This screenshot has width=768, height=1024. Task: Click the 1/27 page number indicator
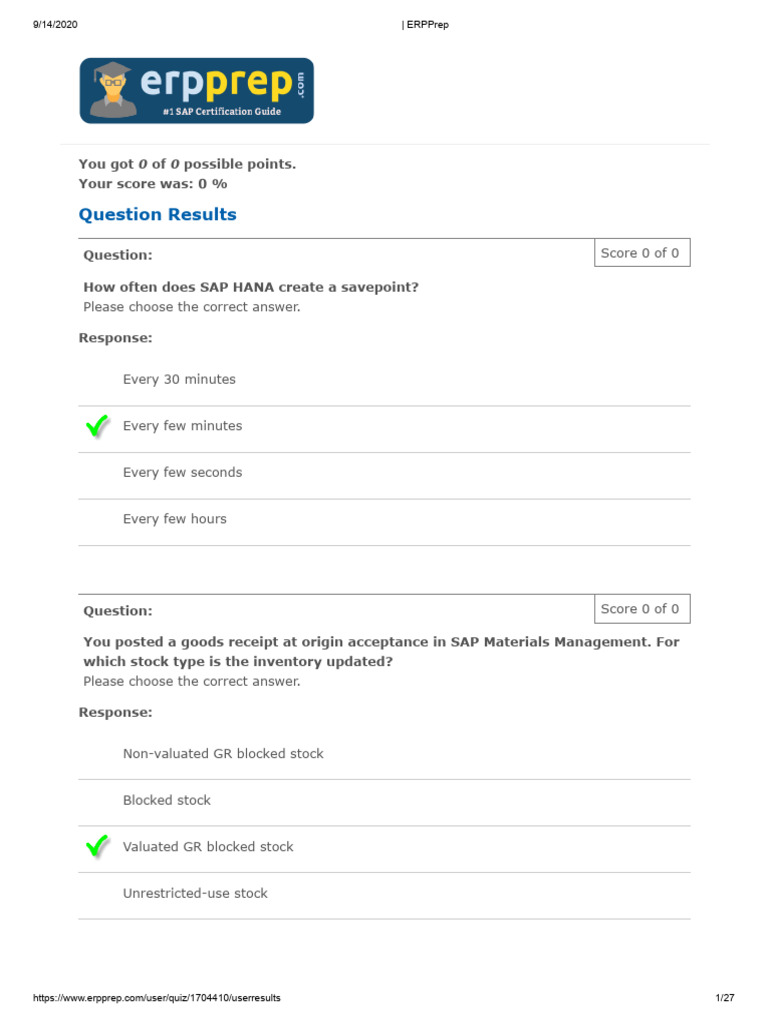725,998
